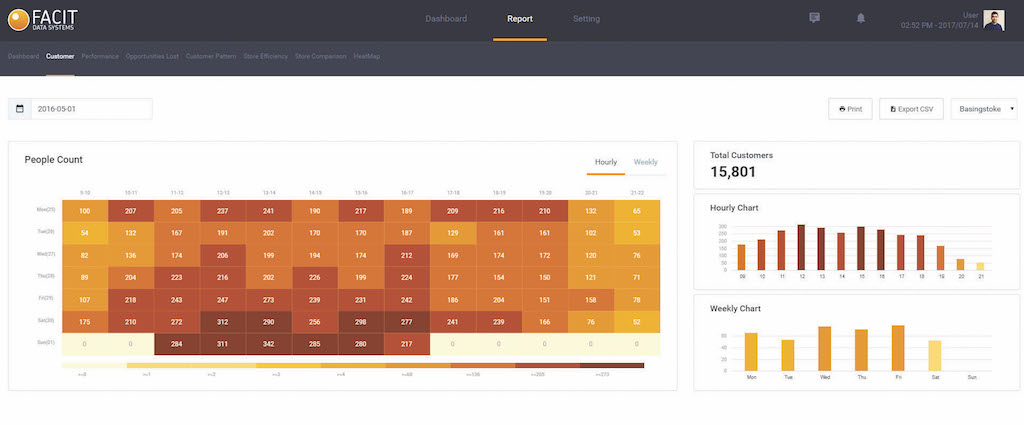Image resolution: width=1024 pixels, height=425 pixels.
Task: Open the Basingstoke store dropdown
Action: pyautogui.click(x=984, y=109)
